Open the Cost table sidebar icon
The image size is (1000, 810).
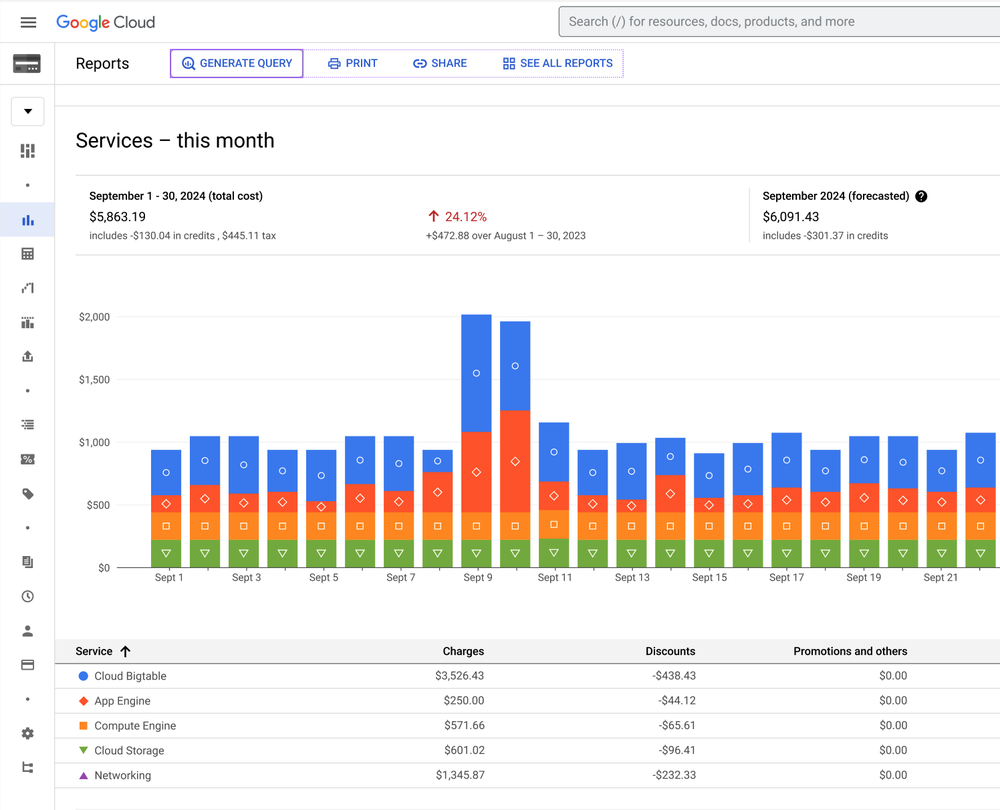pyautogui.click(x=27, y=254)
